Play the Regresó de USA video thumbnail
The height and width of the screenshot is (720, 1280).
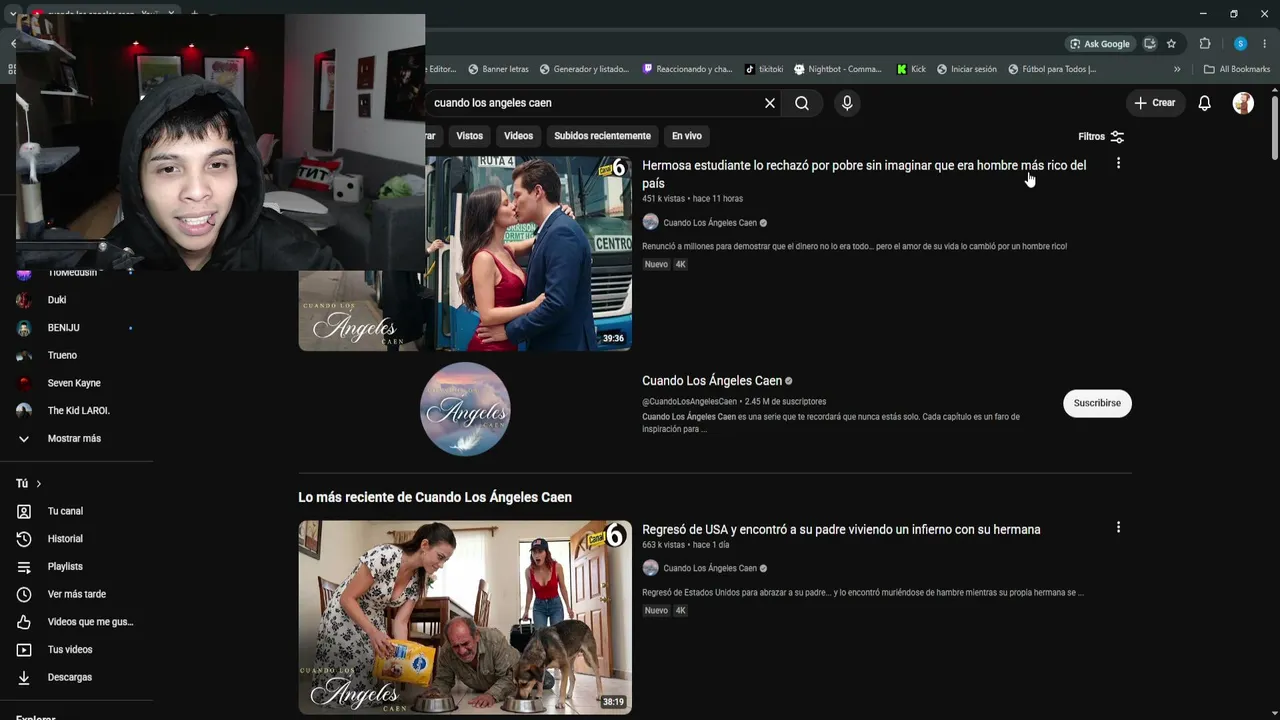point(465,617)
